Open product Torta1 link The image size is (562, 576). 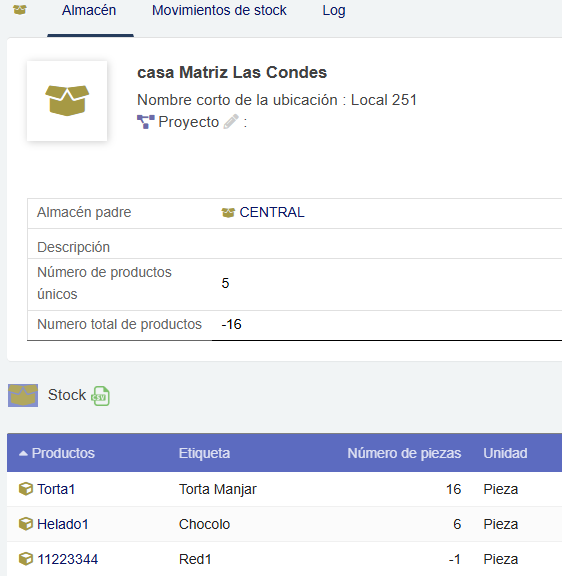click(56, 489)
